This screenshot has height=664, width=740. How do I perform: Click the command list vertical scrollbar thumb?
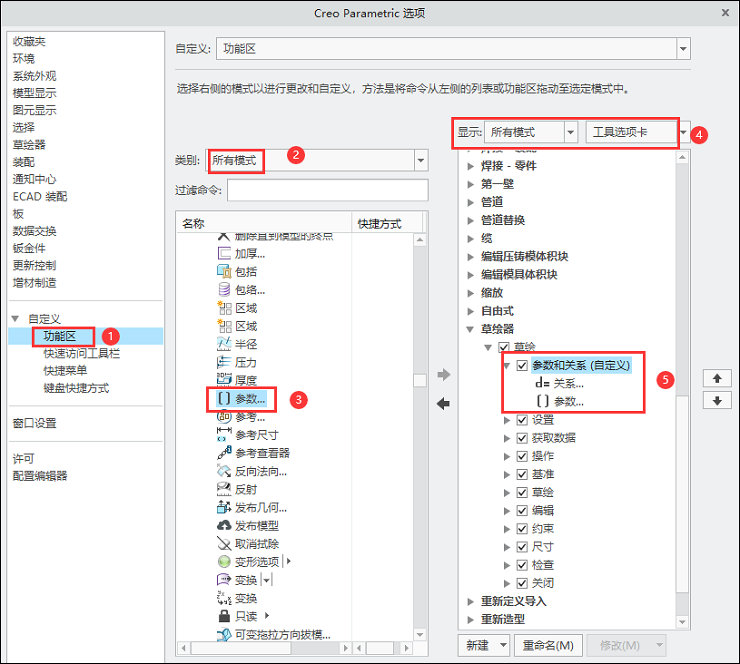tap(420, 380)
